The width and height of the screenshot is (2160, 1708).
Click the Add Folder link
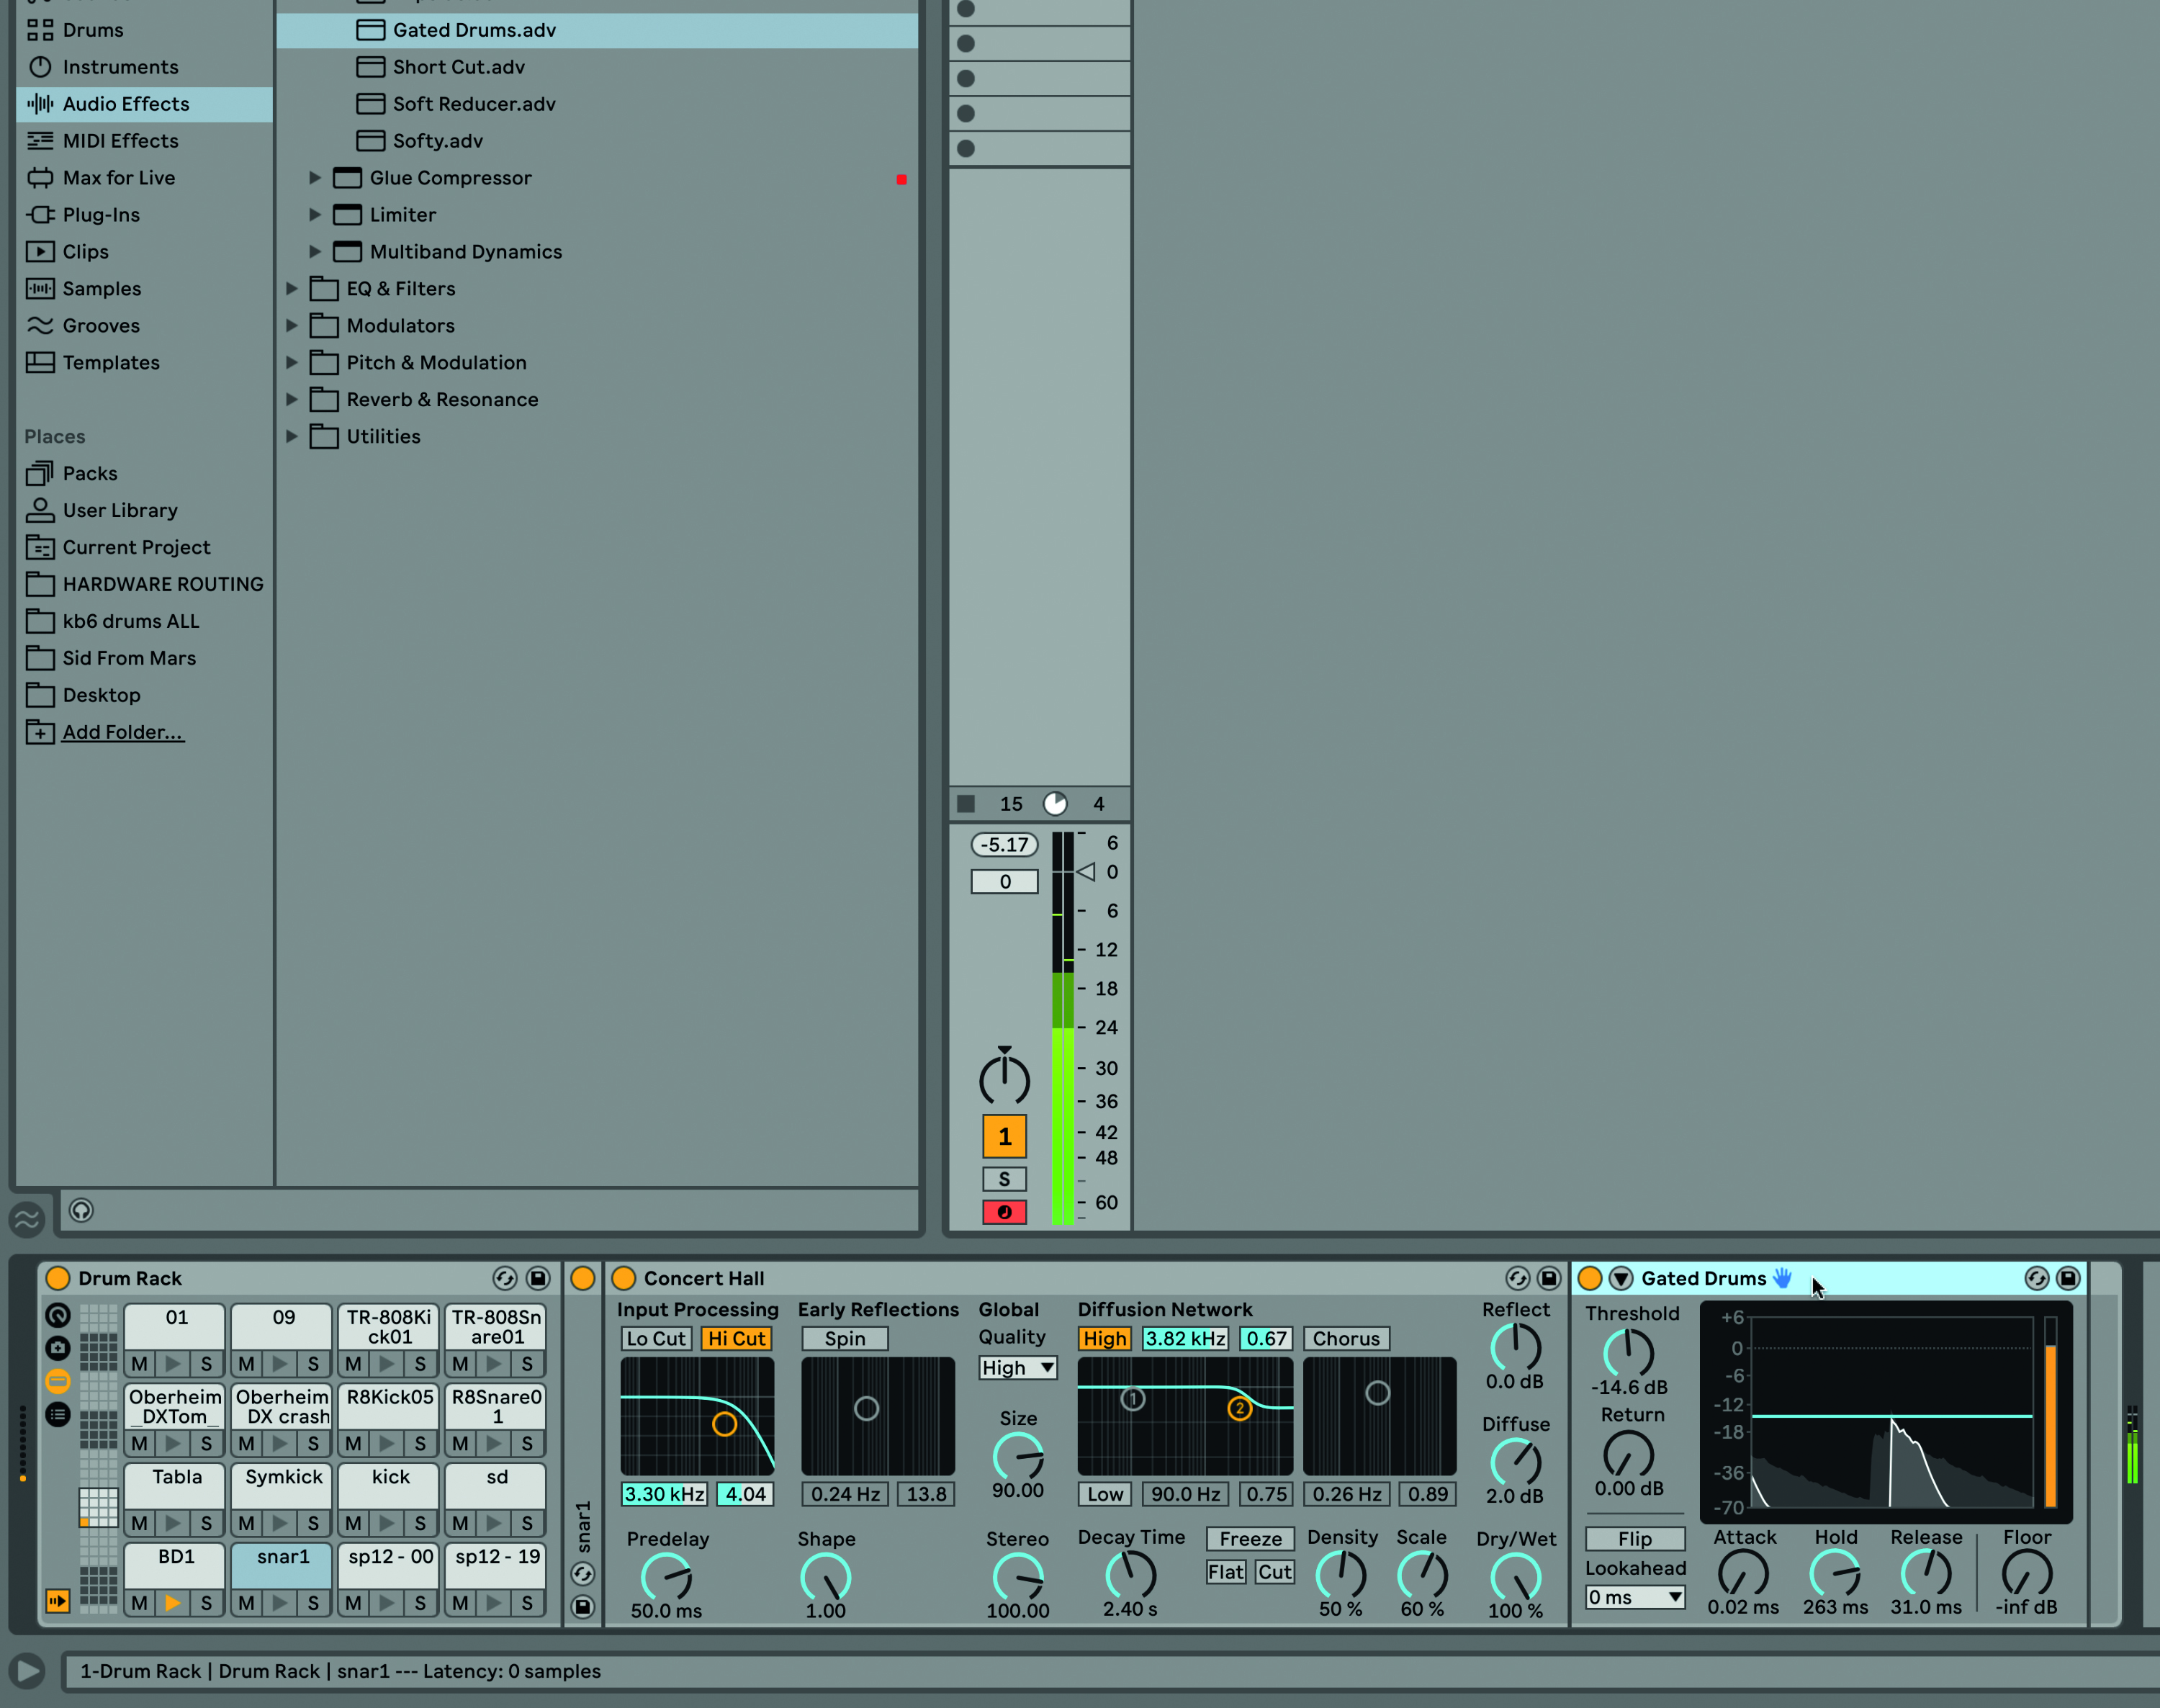pyautogui.click(x=122, y=732)
